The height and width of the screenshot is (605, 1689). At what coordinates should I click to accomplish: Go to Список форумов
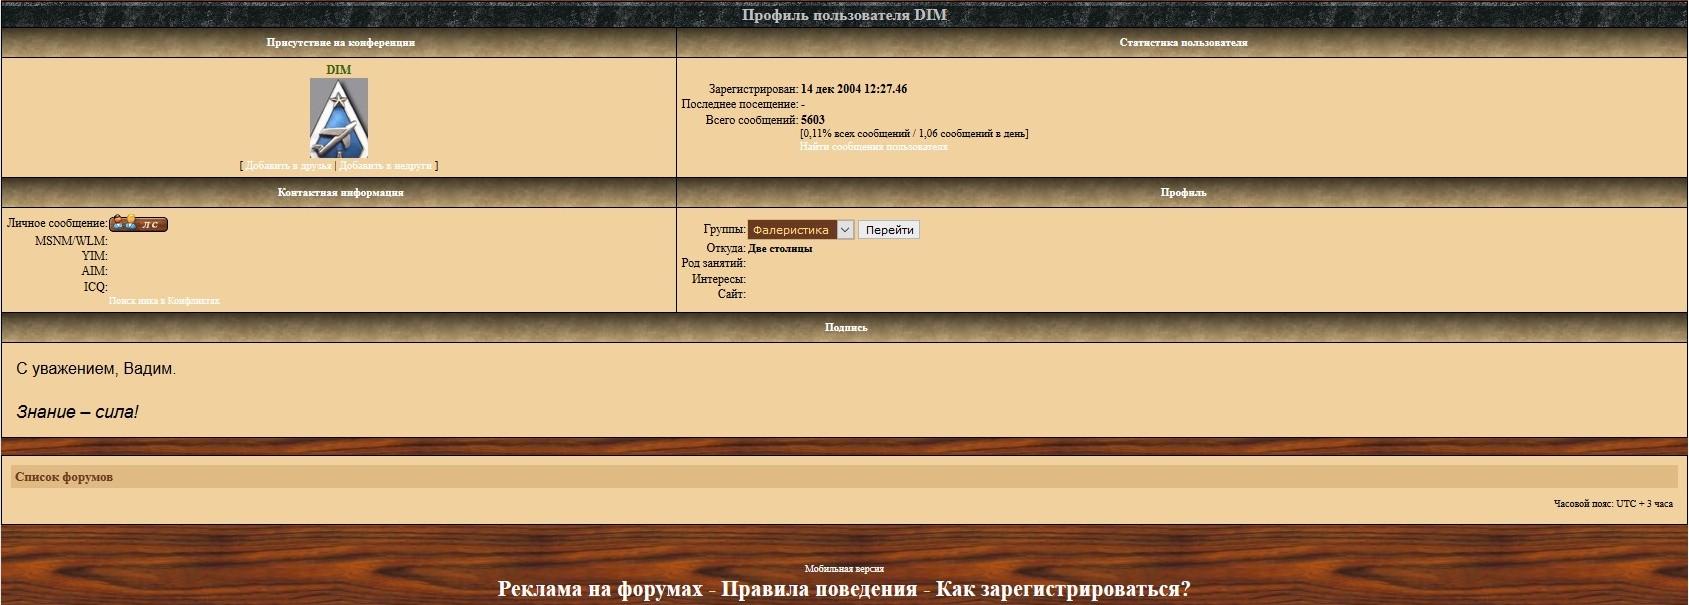[64, 477]
